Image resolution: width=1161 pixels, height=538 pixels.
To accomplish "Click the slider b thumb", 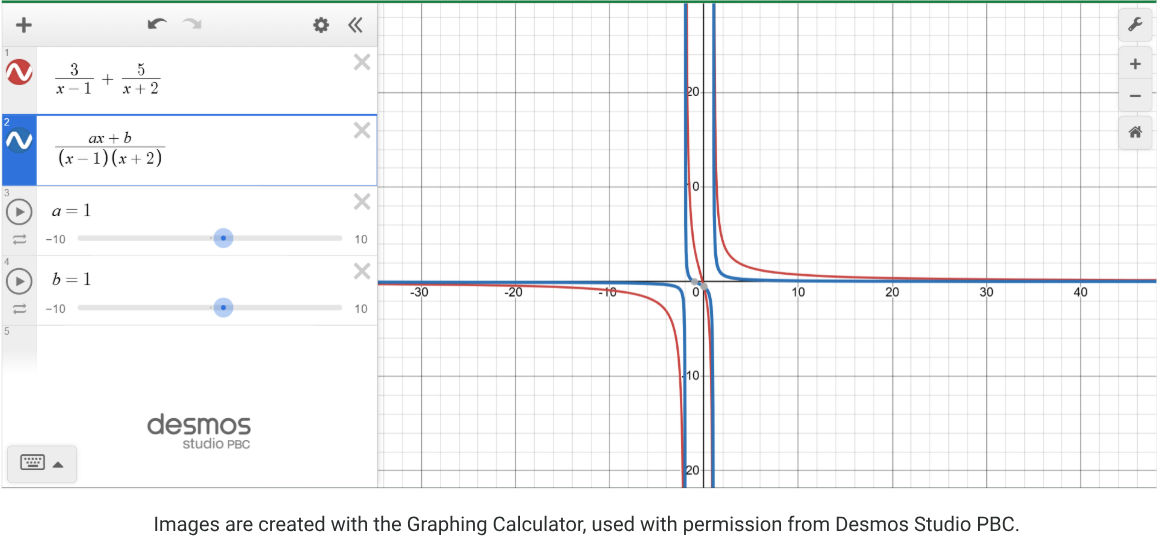I will (x=223, y=308).
